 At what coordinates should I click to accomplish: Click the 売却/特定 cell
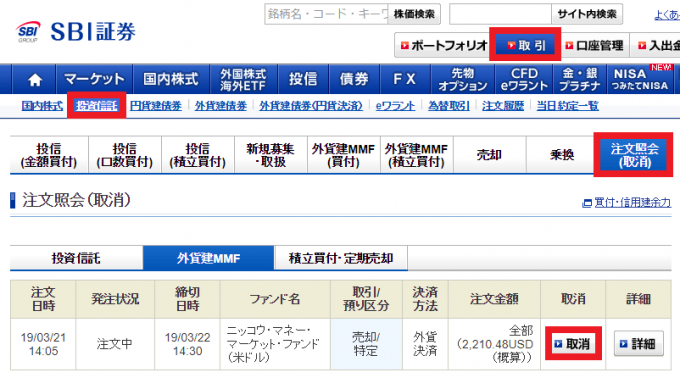click(x=366, y=344)
